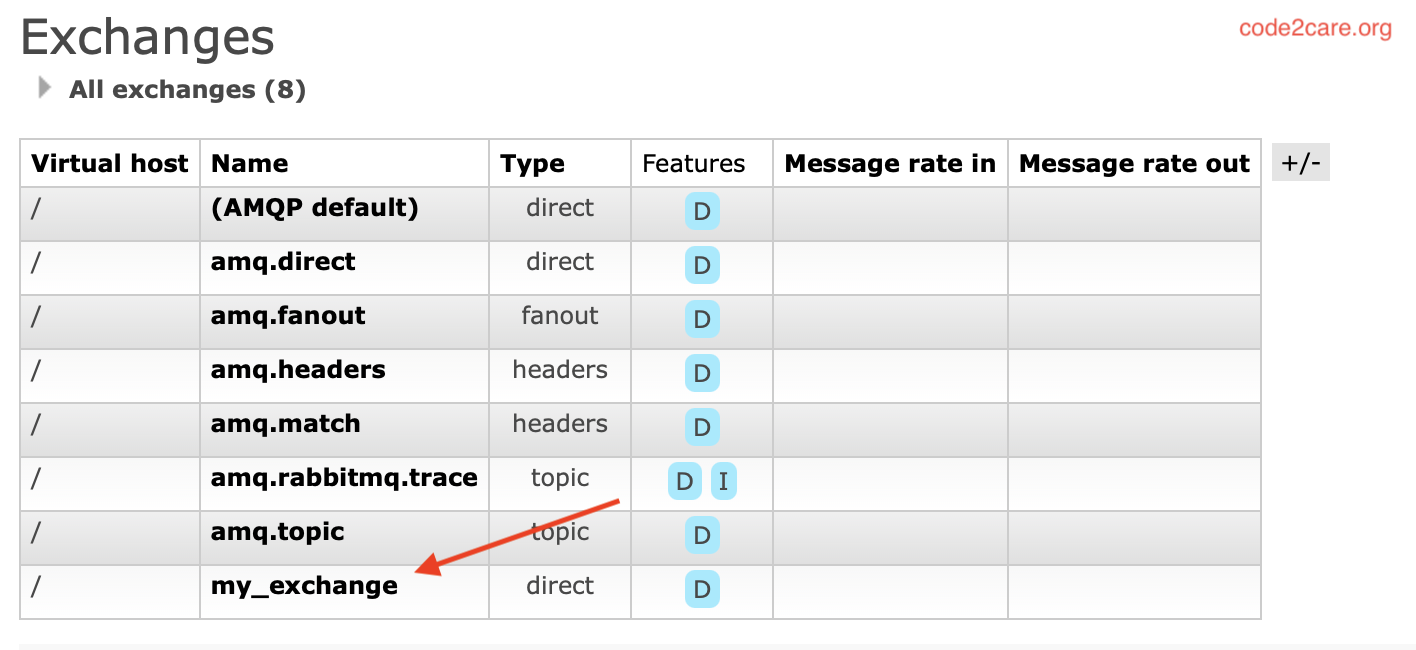The width and height of the screenshot is (1416, 650).
Task: Click the D badge on amq.rabbitmq.trace row
Action: tap(684, 481)
